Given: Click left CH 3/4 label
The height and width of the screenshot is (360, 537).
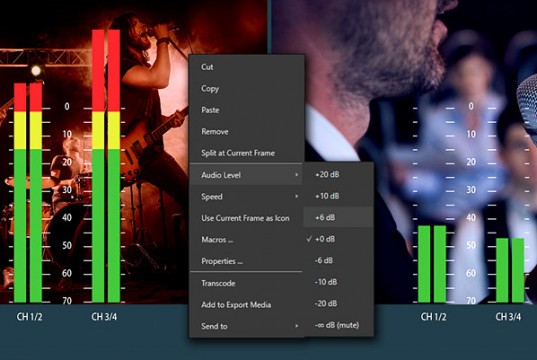Looking at the screenshot, I should 104,317.
